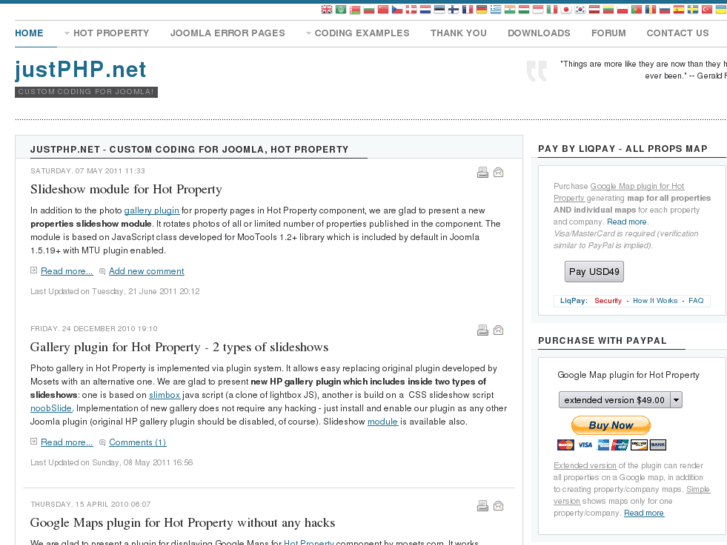Image resolution: width=727 pixels, height=545 pixels.
Task: Follow the gallery plugin link
Action: pos(152,211)
